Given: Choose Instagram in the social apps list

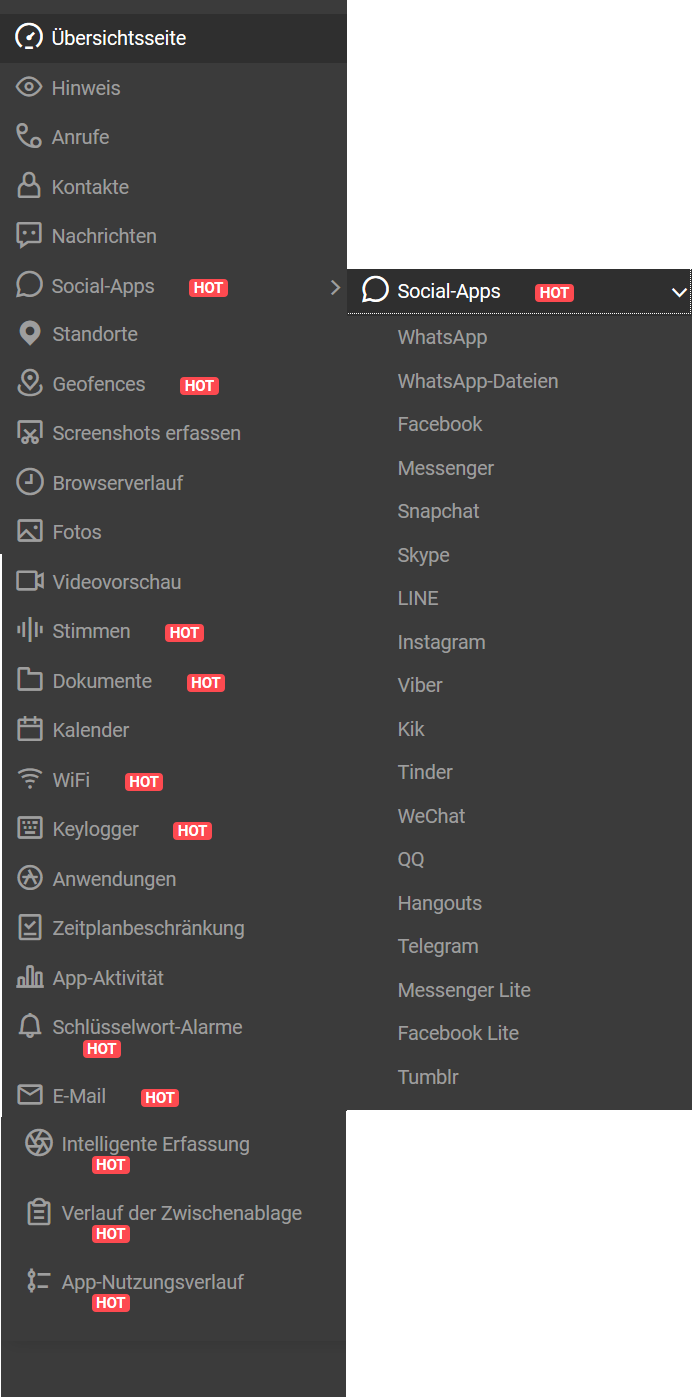Looking at the screenshot, I should 441,642.
